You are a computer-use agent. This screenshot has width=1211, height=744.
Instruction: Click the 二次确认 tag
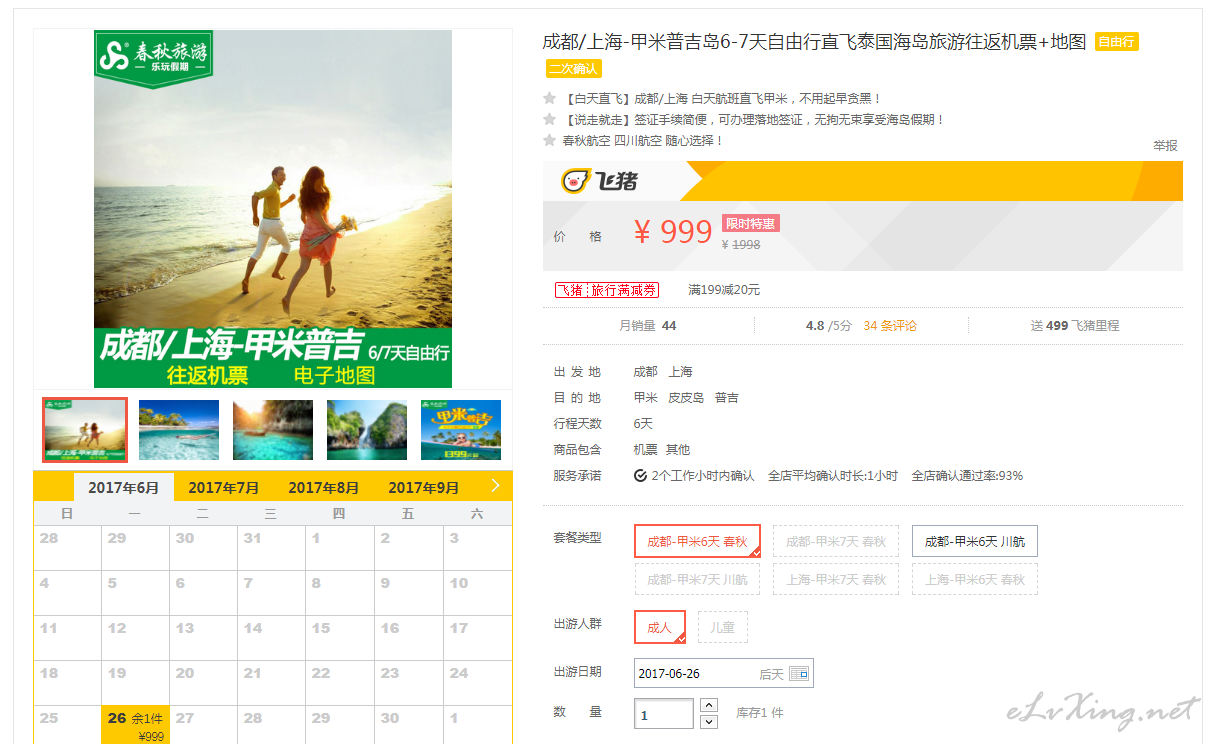pos(574,68)
